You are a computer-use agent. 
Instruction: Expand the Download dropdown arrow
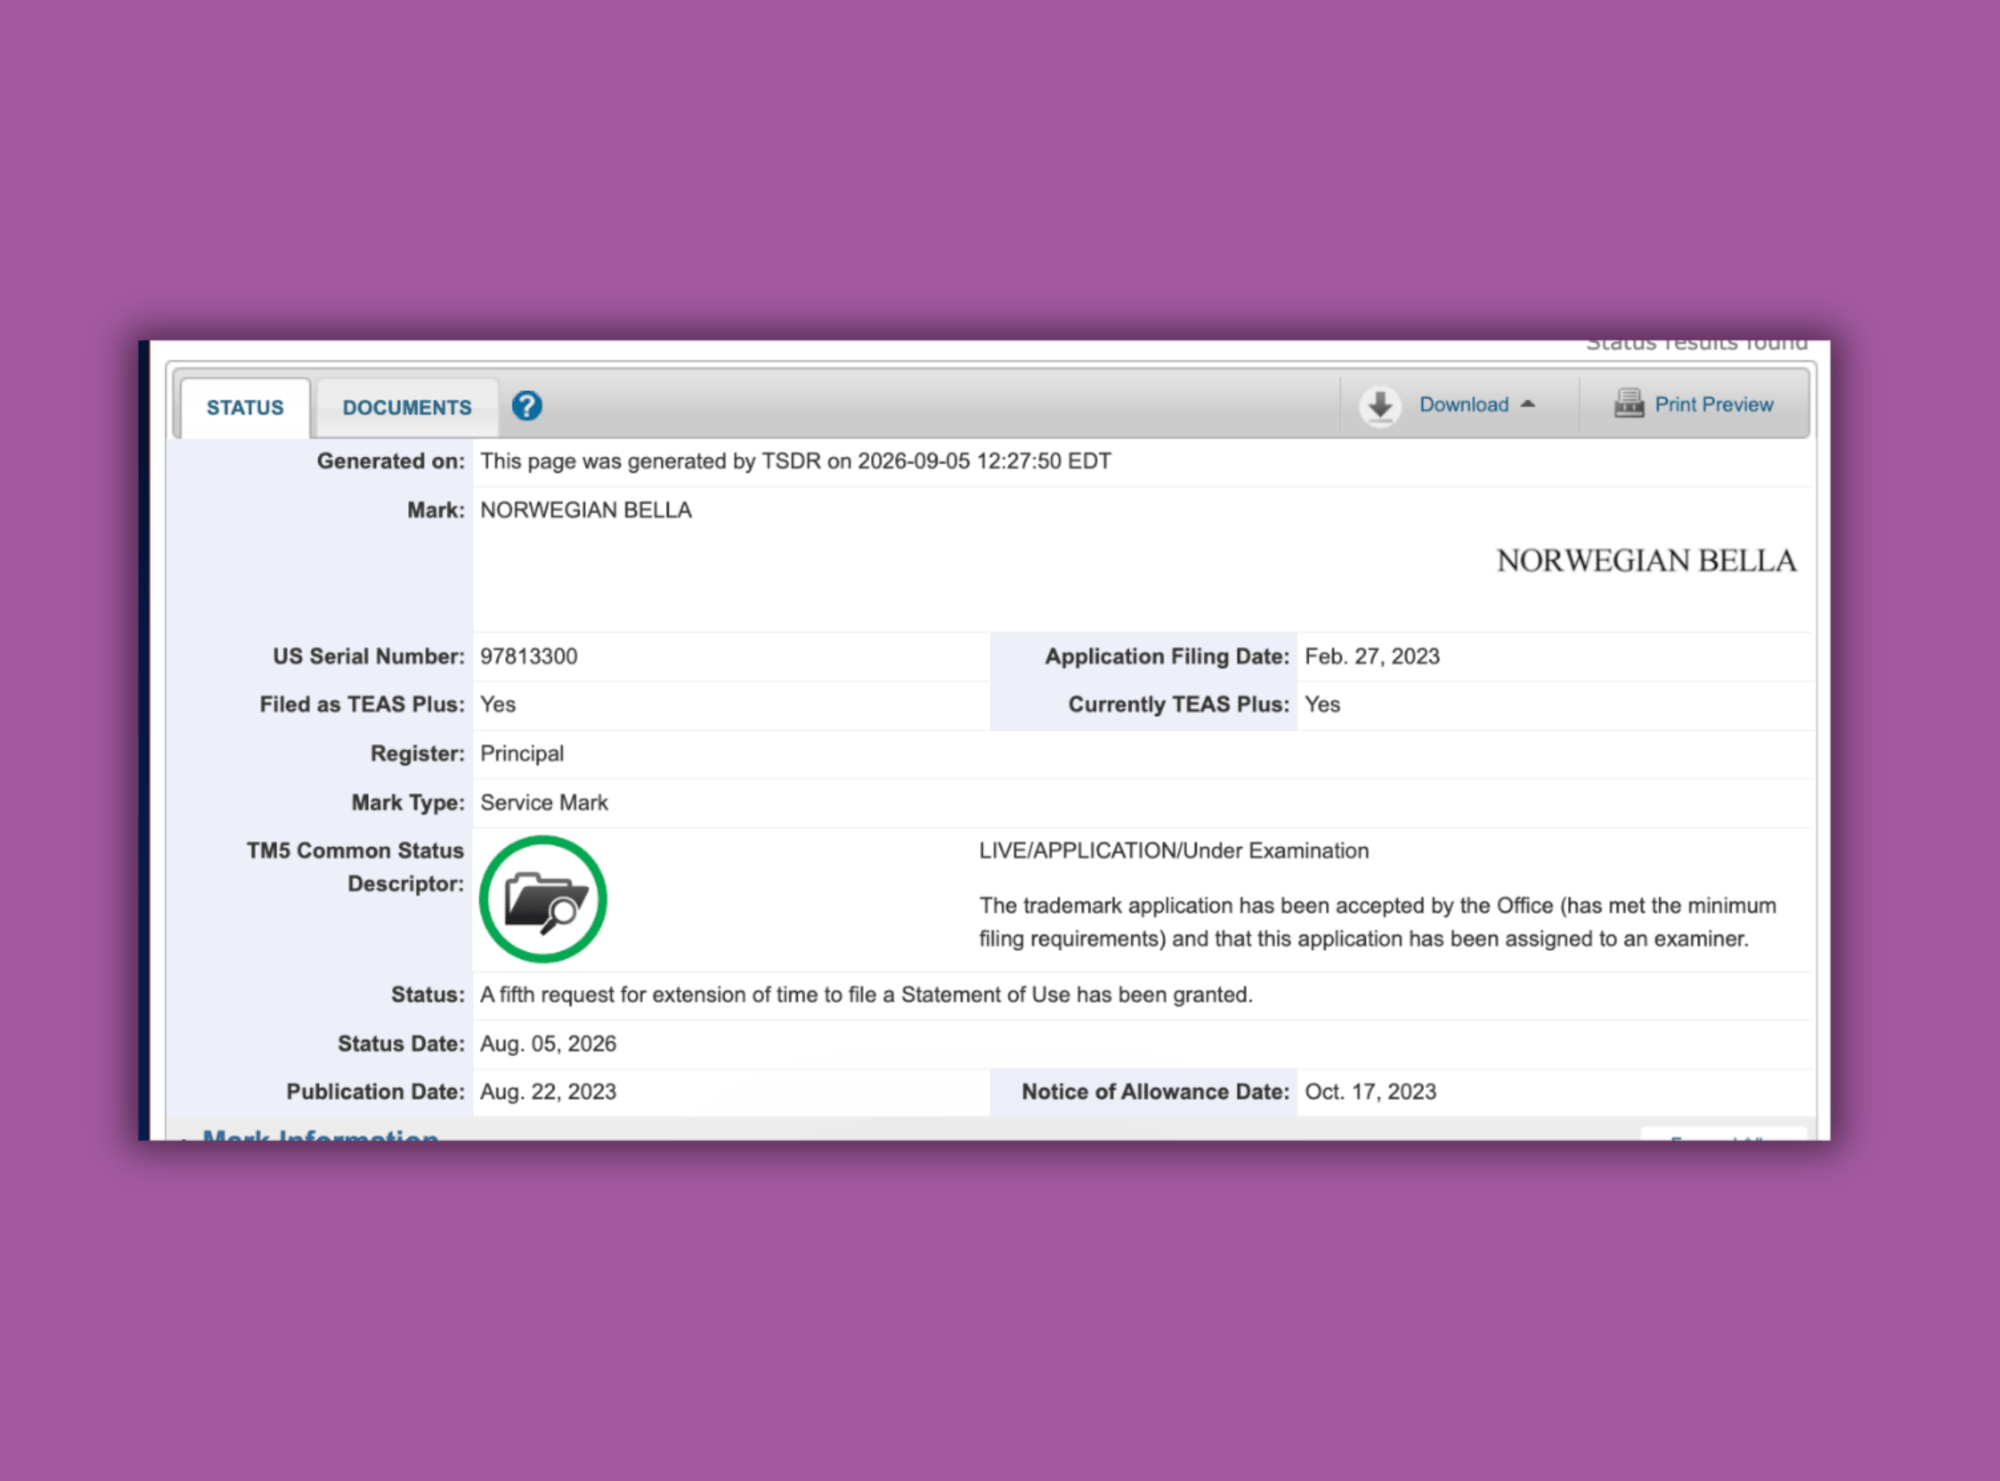[x=1528, y=405]
